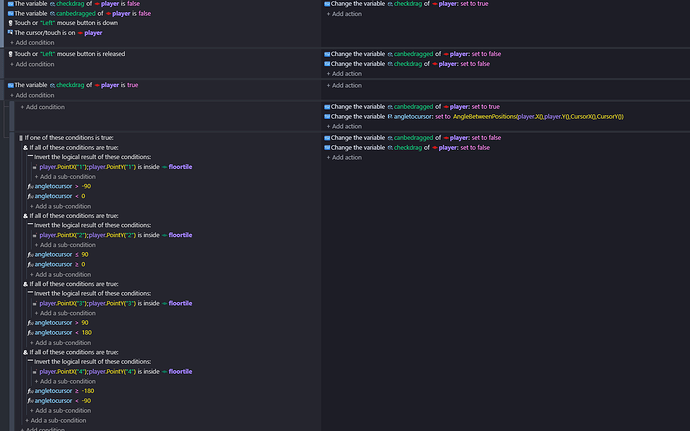
Task: Click 'Add a sub-condition' below PointX("3") condition
Action: pos(65,313)
